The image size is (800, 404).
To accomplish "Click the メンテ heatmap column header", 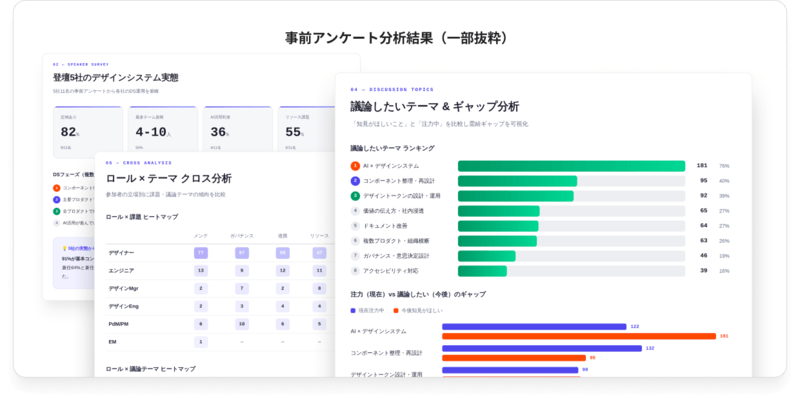I will coord(201,236).
